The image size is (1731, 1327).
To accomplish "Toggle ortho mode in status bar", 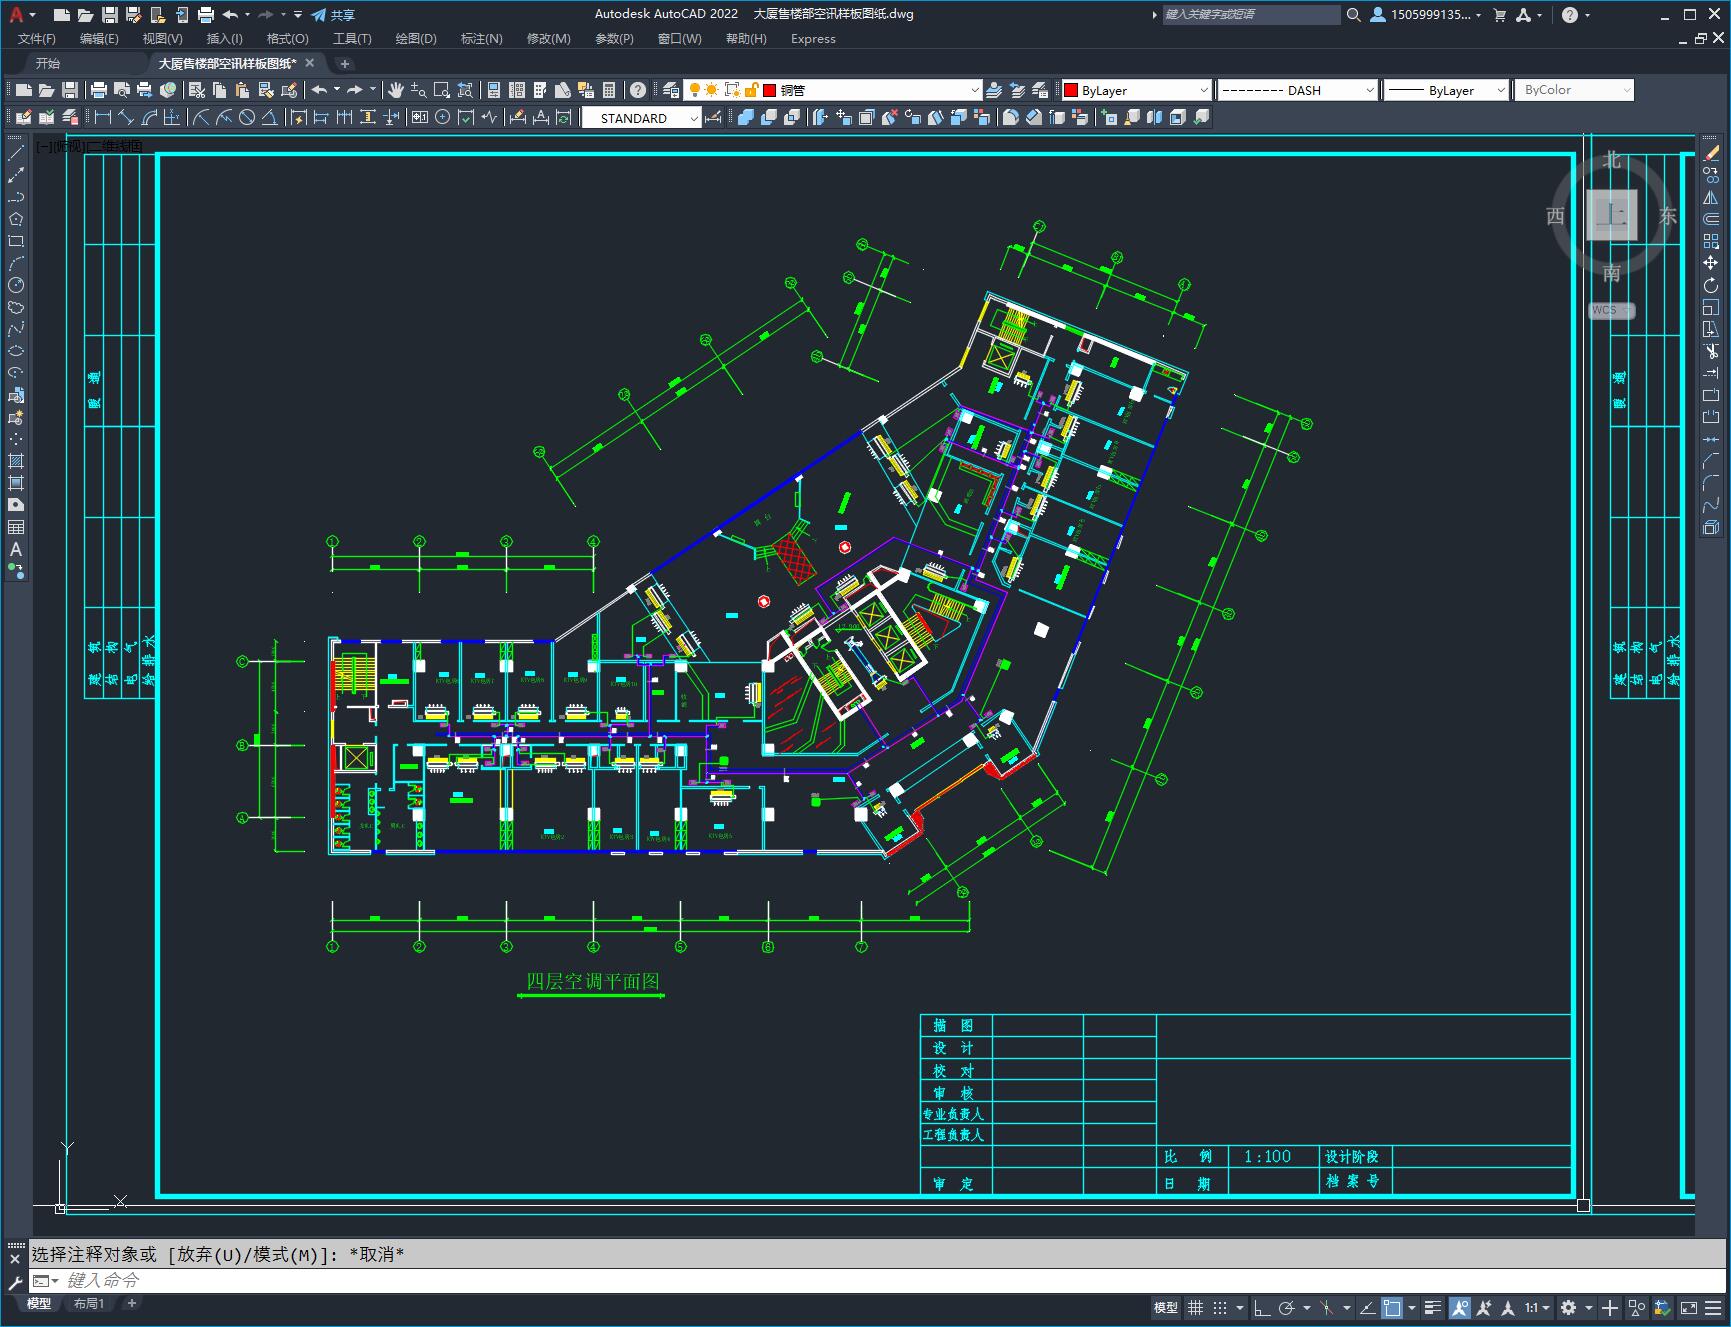I will (1262, 1308).
